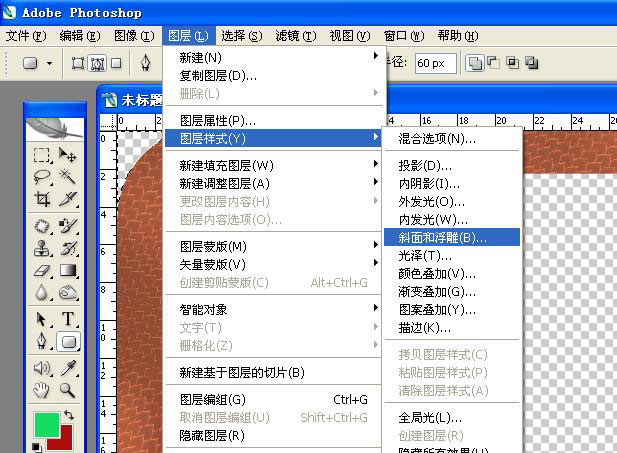Select the Rounded Rectangle shape tool
The width and height of the screenshot is (617, 453).
(x=68, y=341)
